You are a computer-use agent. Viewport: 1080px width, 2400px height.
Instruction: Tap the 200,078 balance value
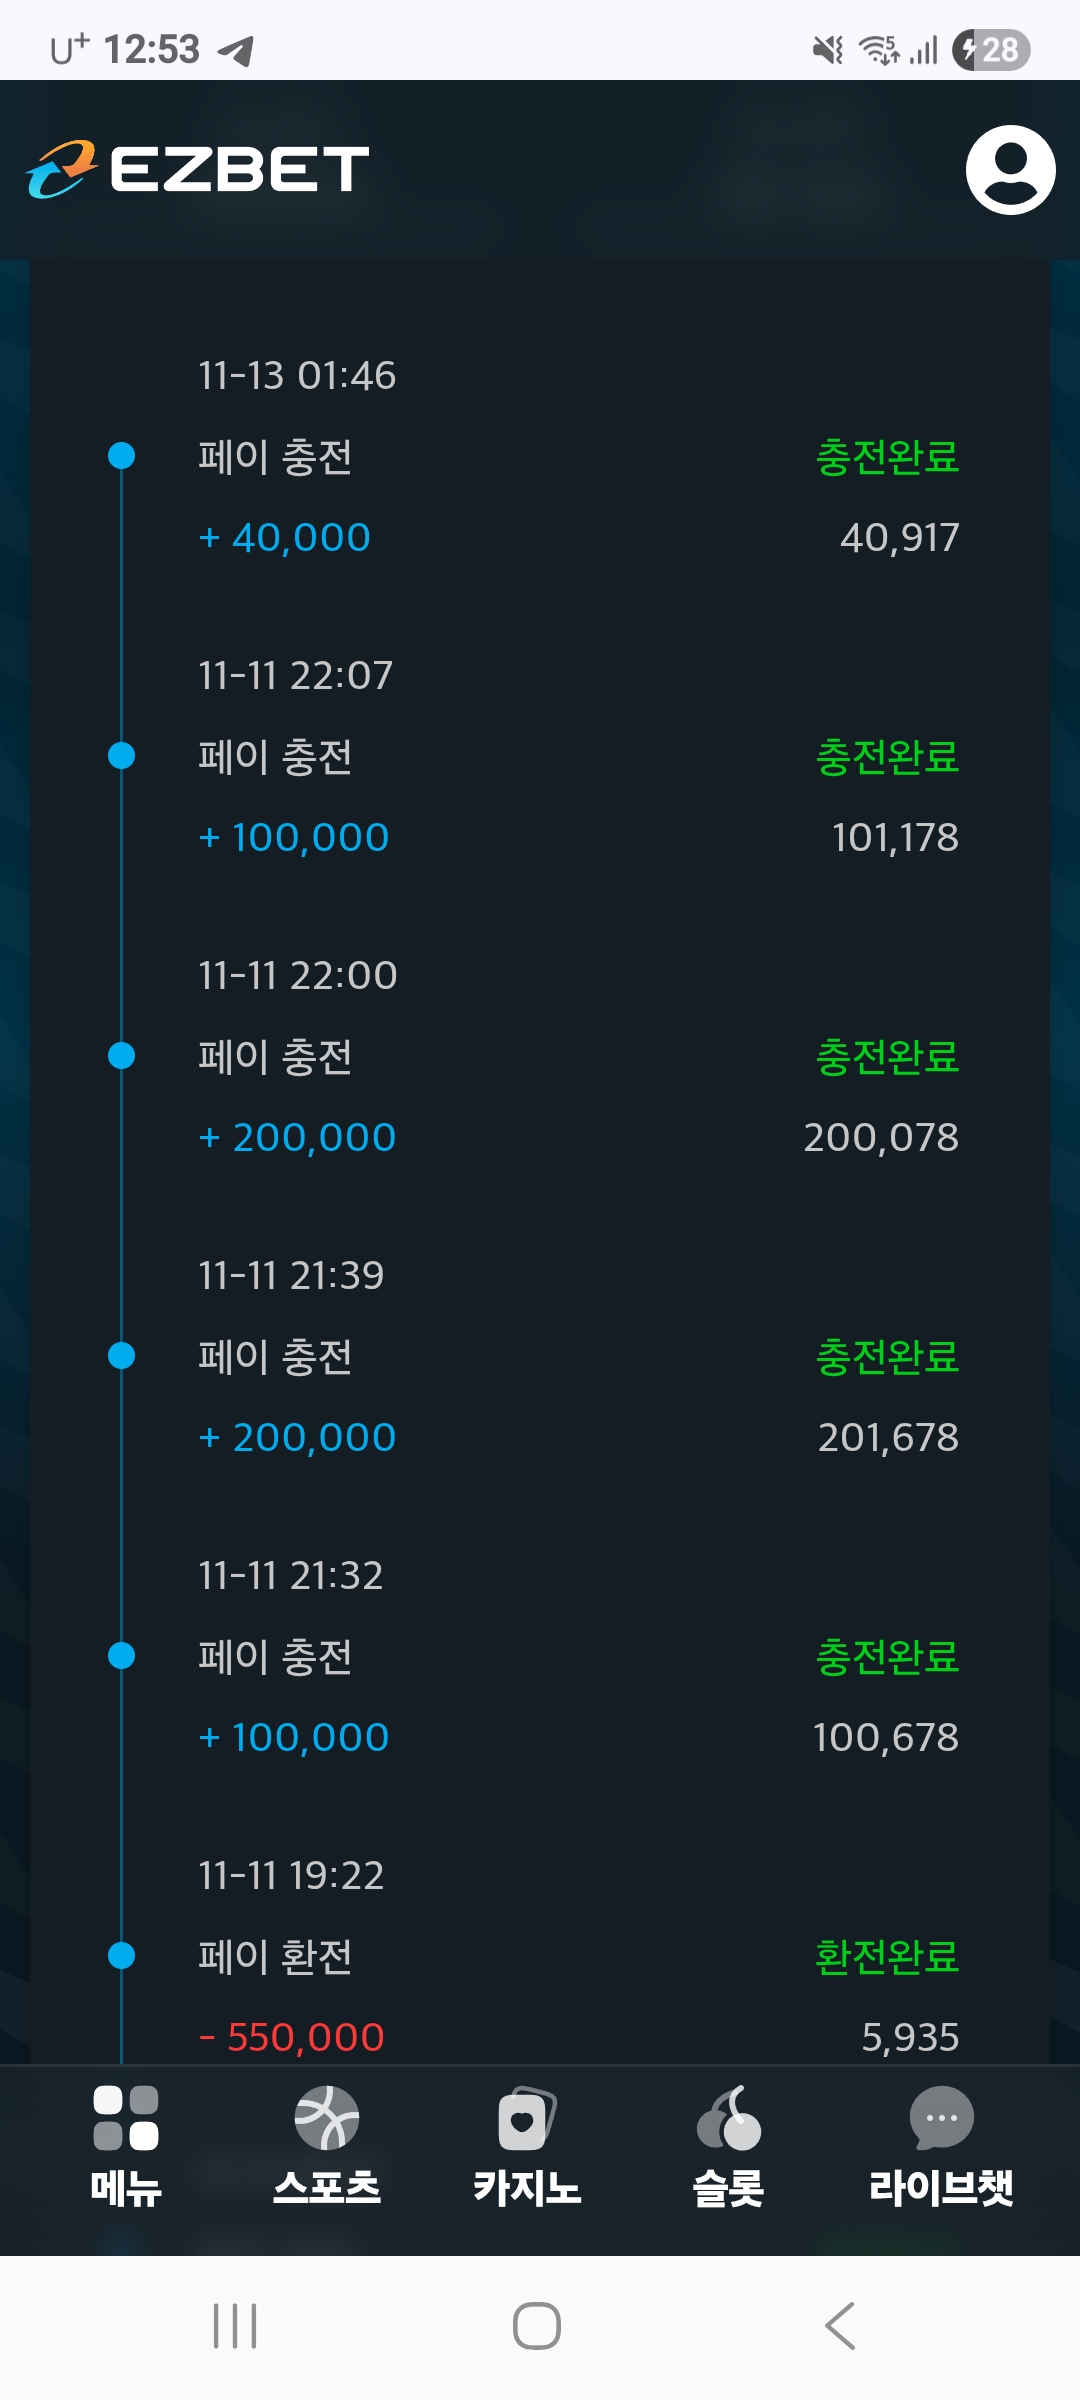pyautogui.click(x=881, y=1138)
